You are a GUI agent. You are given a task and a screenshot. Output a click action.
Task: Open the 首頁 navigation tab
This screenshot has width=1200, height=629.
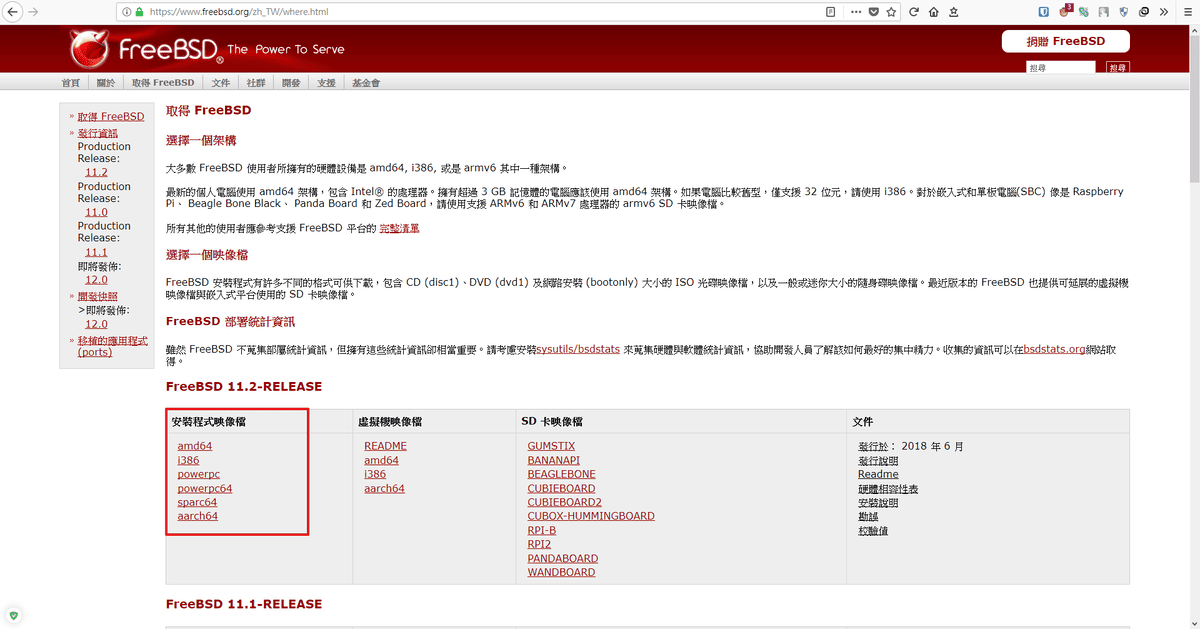coord(70,83)
